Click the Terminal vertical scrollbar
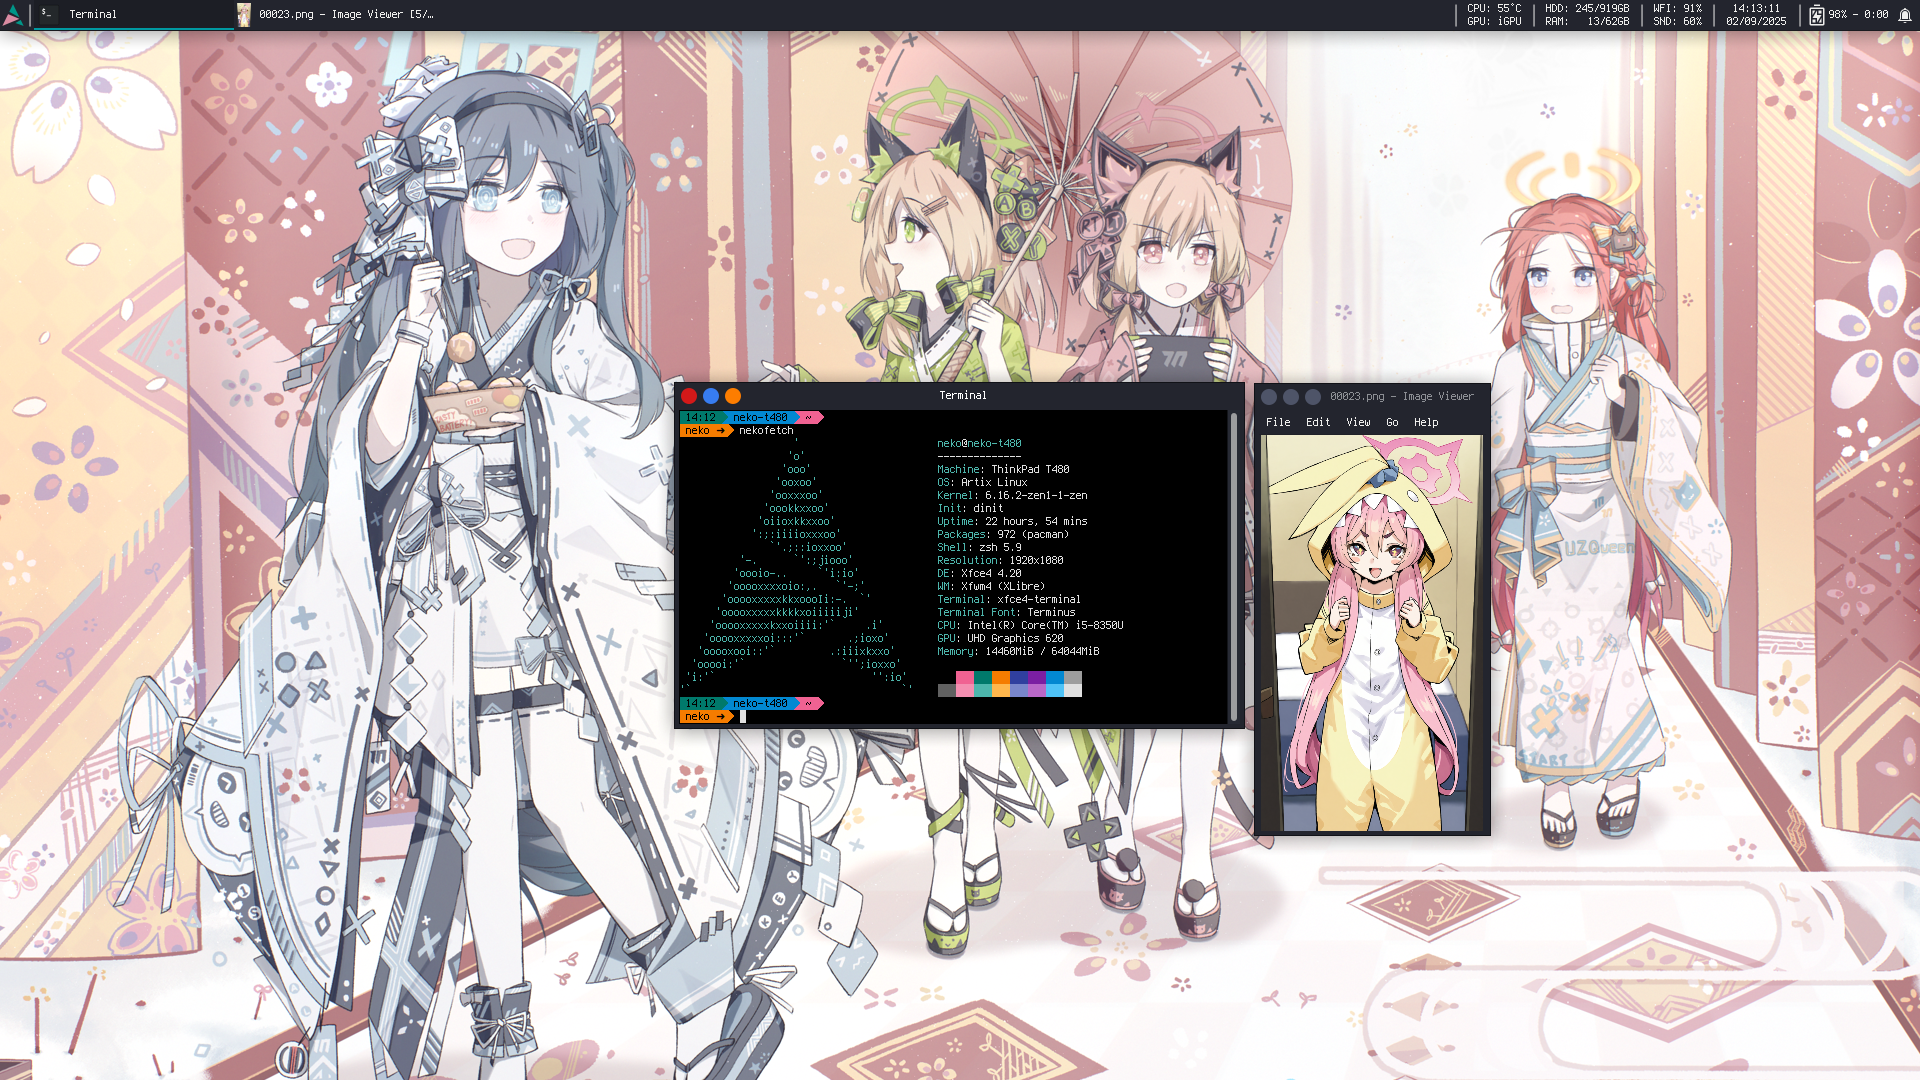Image resolution: width=1920 pixels, height=1080 pixels. [1233, 565]
